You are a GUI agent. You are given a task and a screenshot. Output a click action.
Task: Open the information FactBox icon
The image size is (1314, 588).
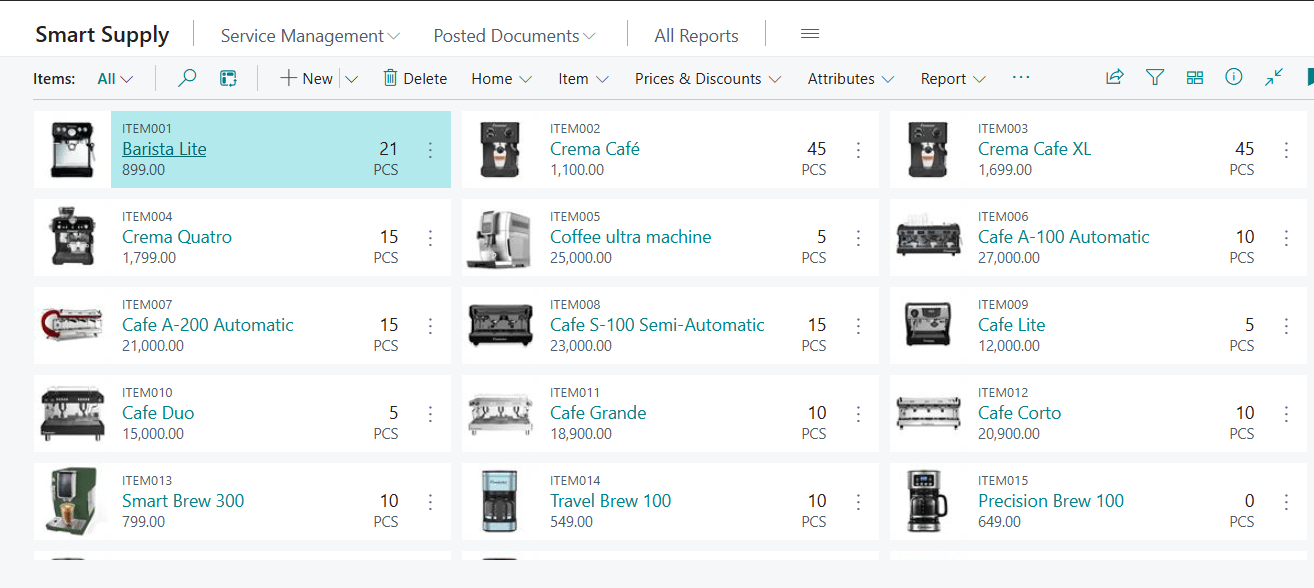pyautogui.click(x=1234, y=78)
